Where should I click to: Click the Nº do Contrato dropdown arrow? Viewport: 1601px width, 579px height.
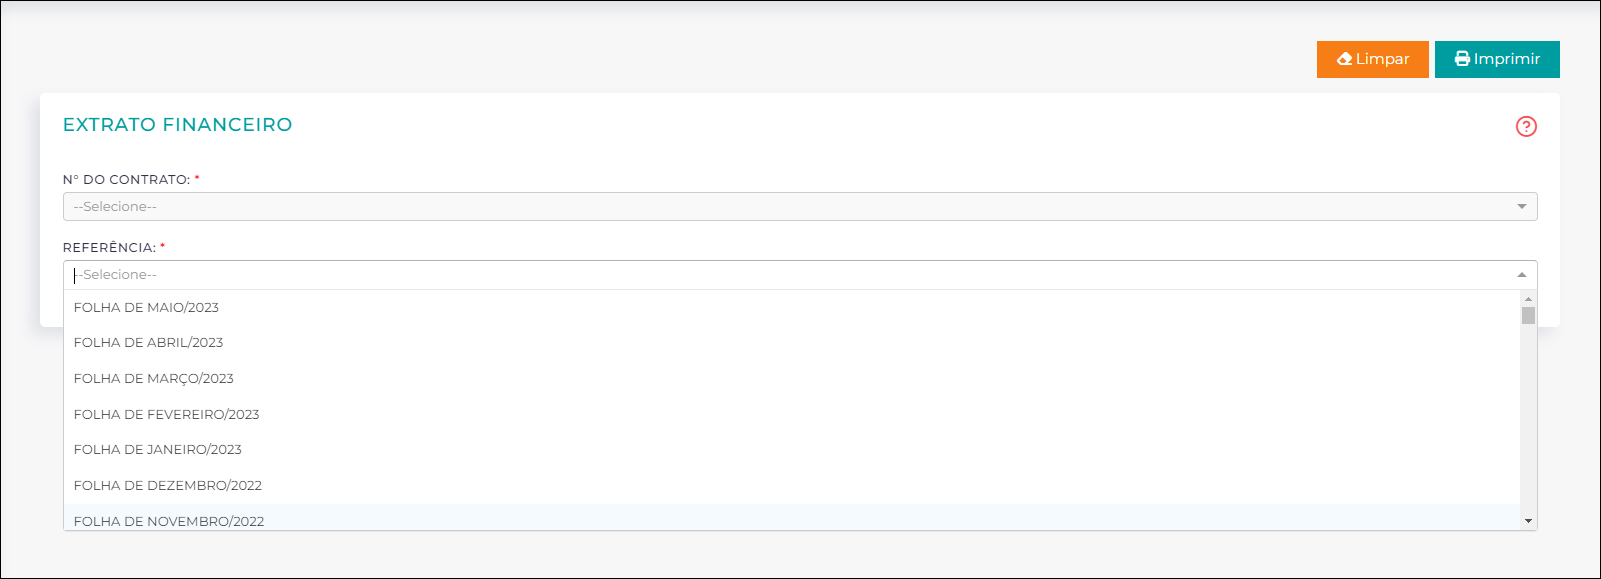point(1522,207)
